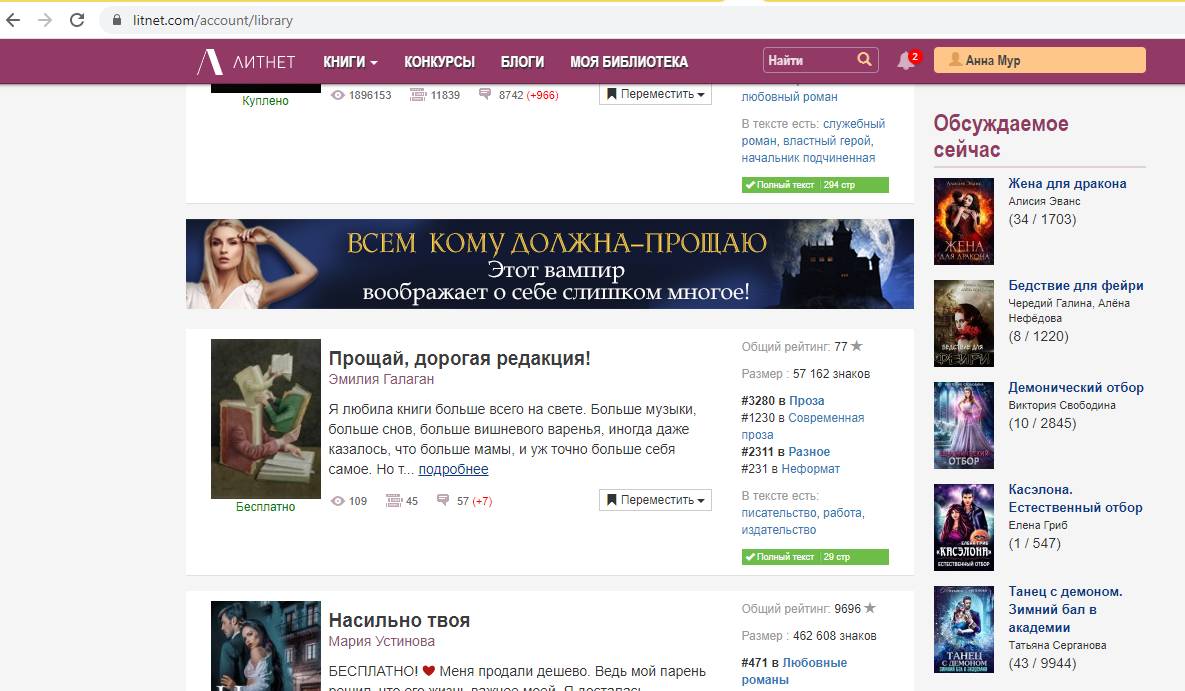
Task: Open notifications bell with red badge
Action: click(x=905, y=61)
